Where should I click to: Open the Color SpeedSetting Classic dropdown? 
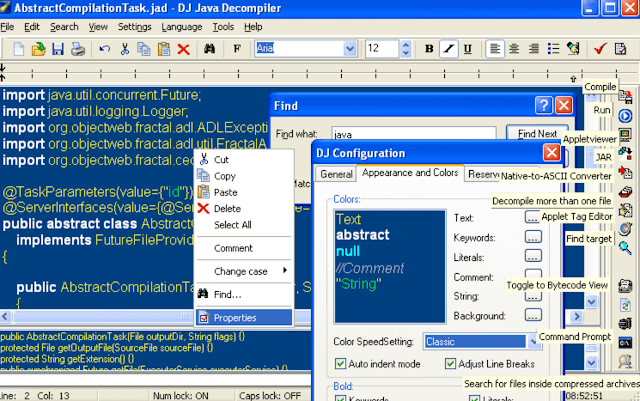[533, 341]
